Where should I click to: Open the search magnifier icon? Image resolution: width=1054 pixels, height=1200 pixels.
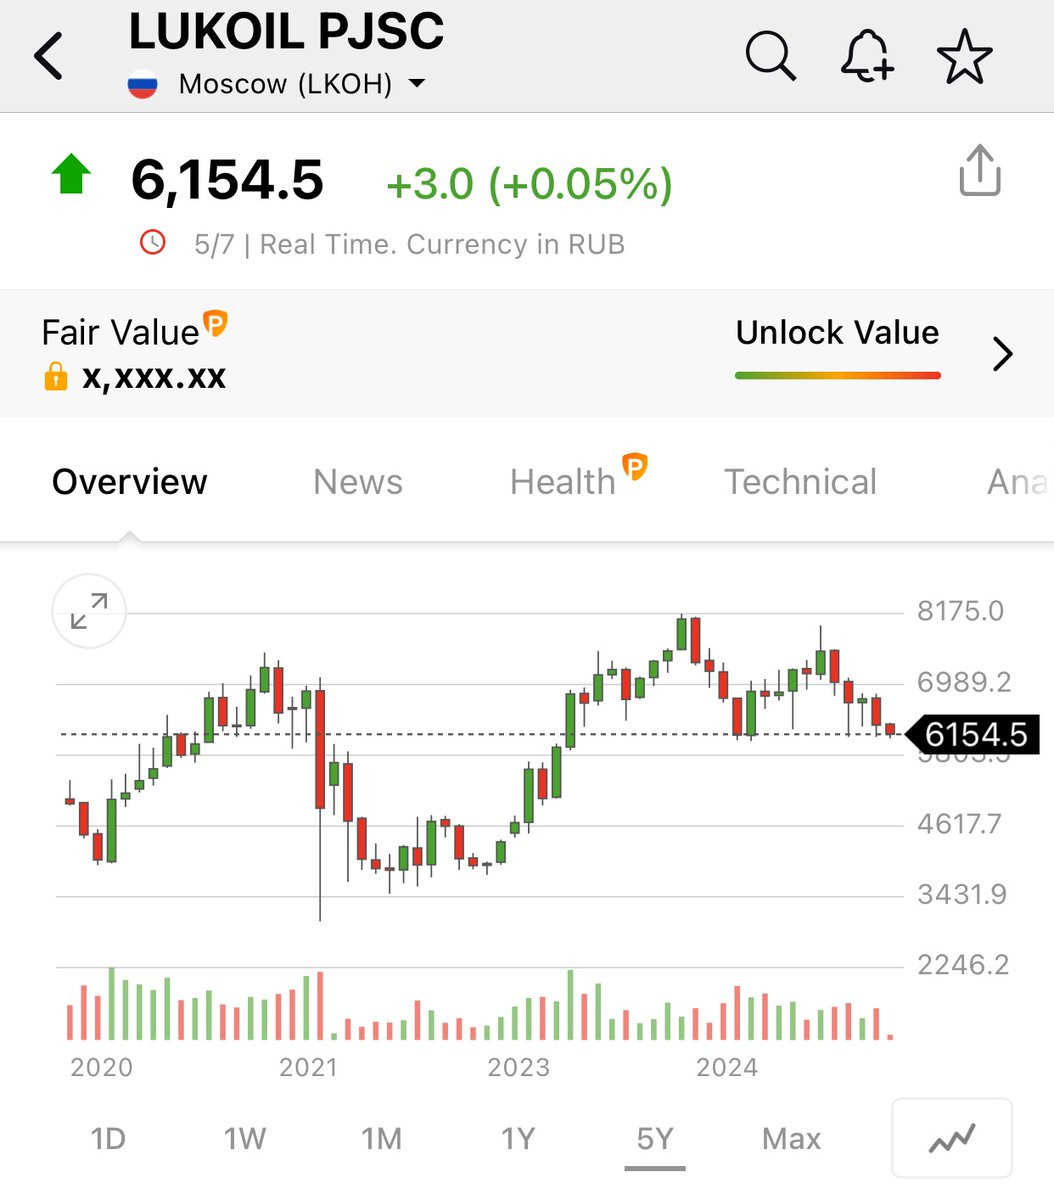(771, 55)
